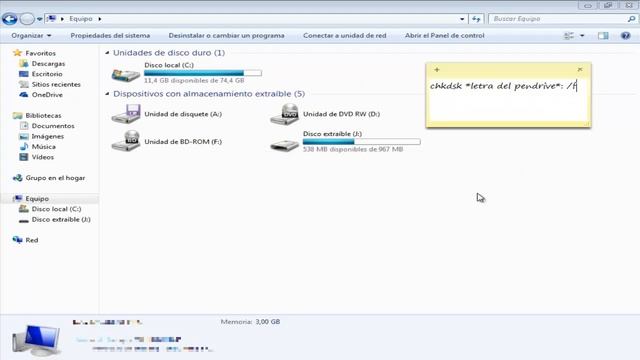Add a new sticky note with plus

pyautogui.click(x=437, y=70)
